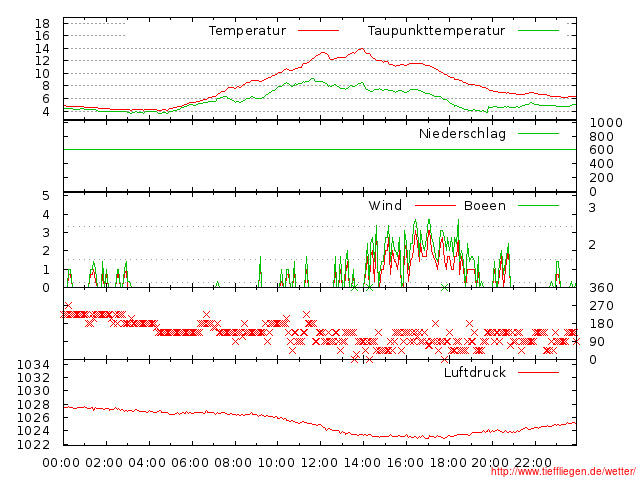
Task: Open the tieffliegen.de wetter link
Action: (x=563, y=471)
